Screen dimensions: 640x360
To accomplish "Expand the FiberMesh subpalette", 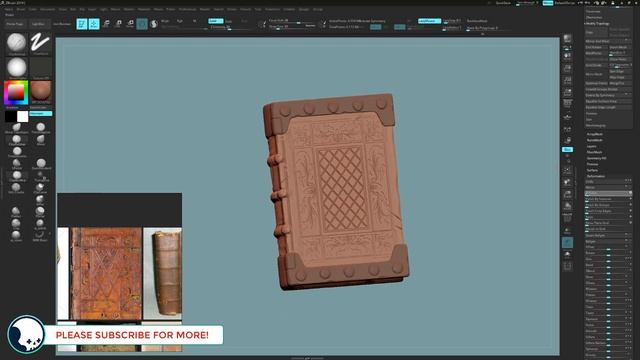I will (594, 152).
